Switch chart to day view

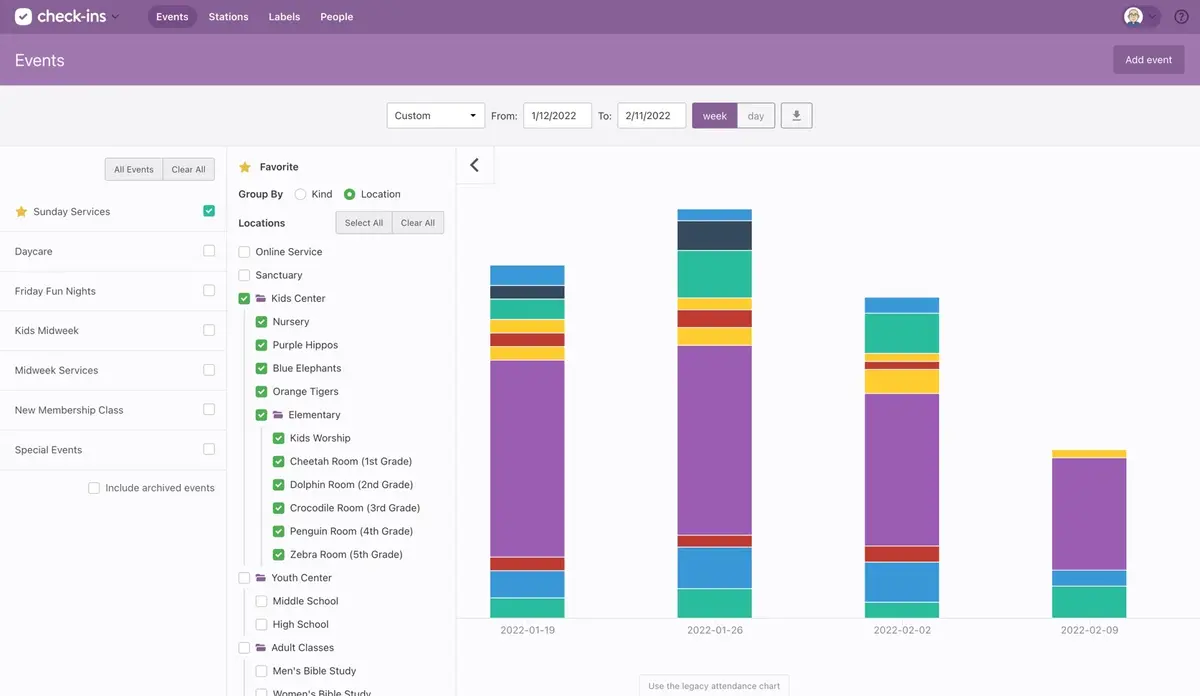756,116
